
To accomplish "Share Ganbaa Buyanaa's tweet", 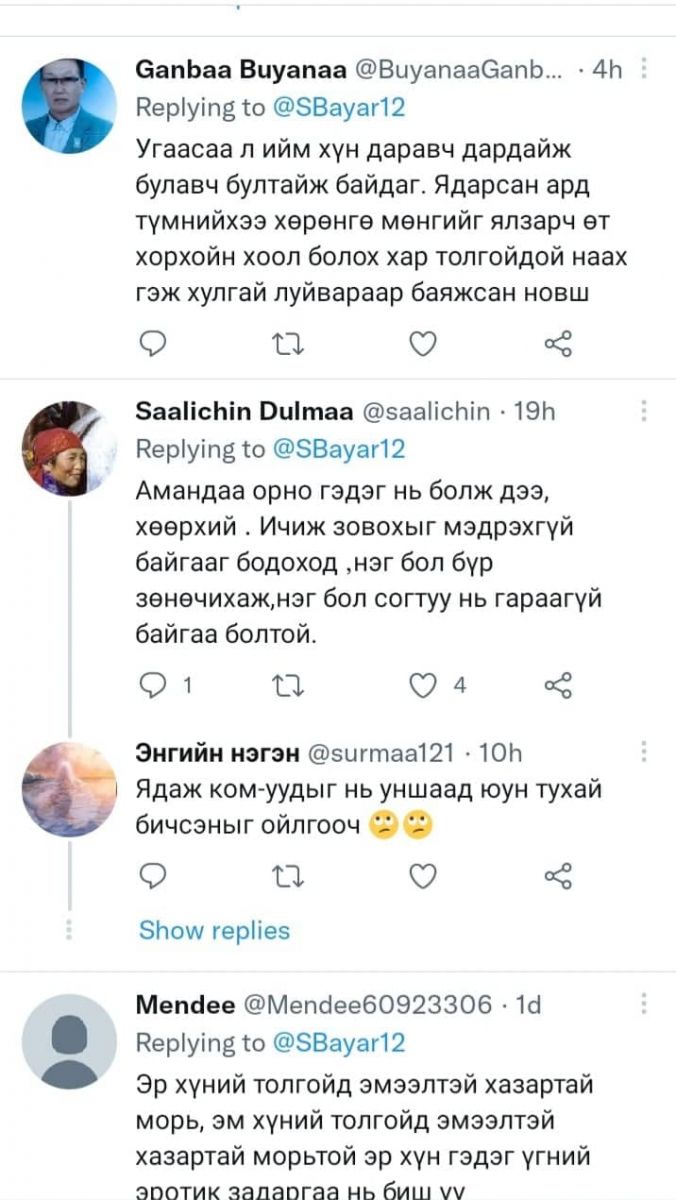I will pyautogui.click(x=558, y=345).
